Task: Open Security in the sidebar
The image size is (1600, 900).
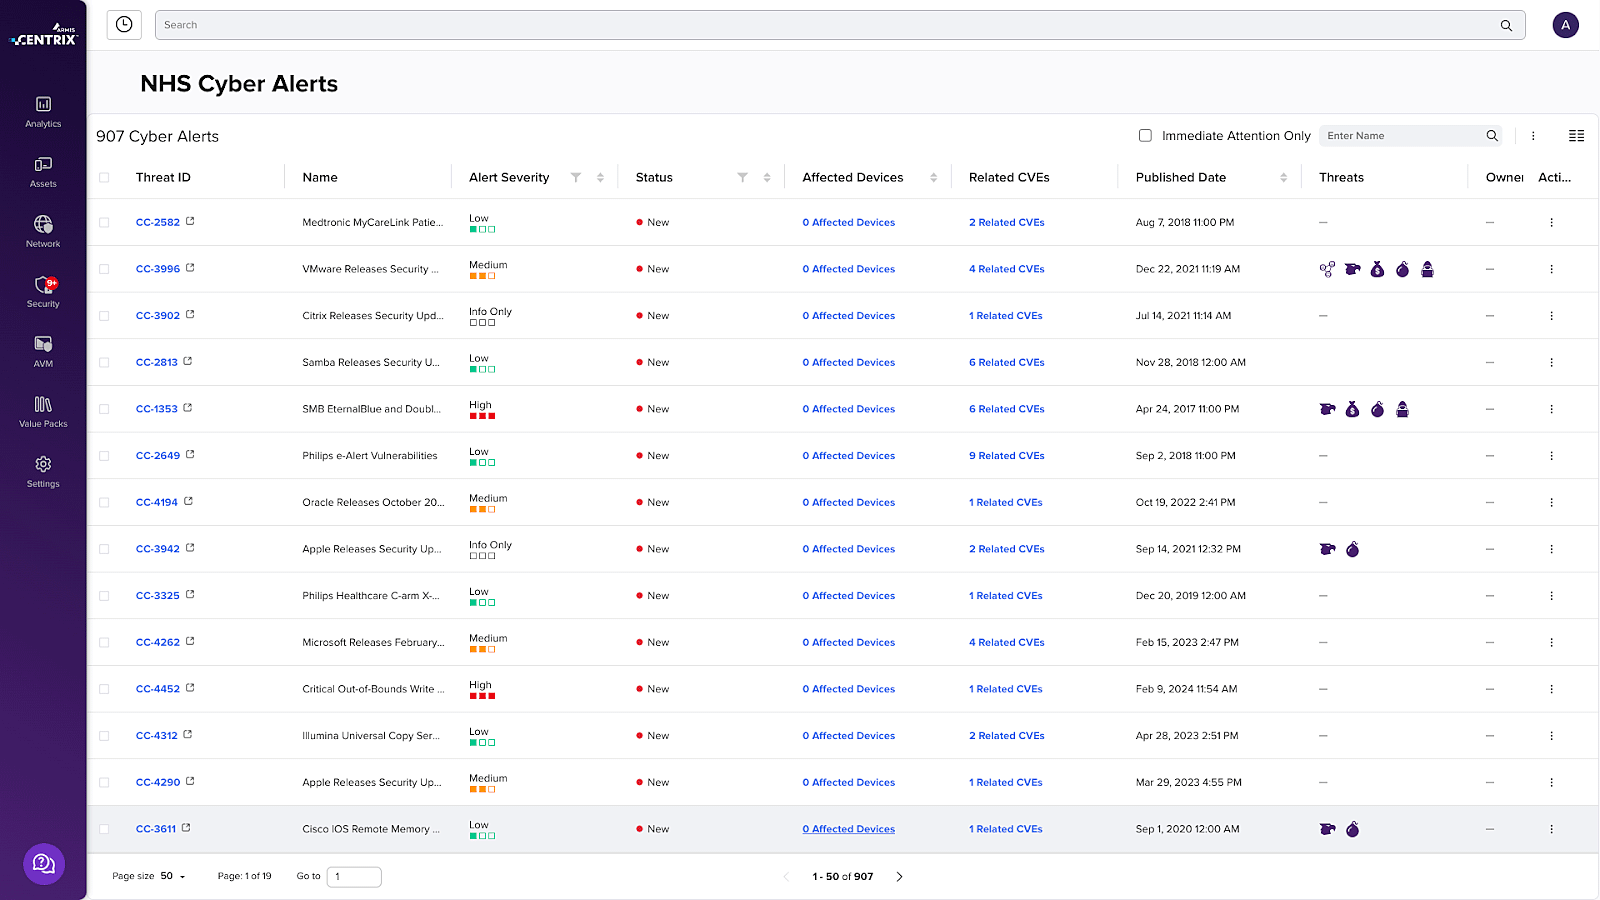Action: pyautogui.click(x=43, y=292)
